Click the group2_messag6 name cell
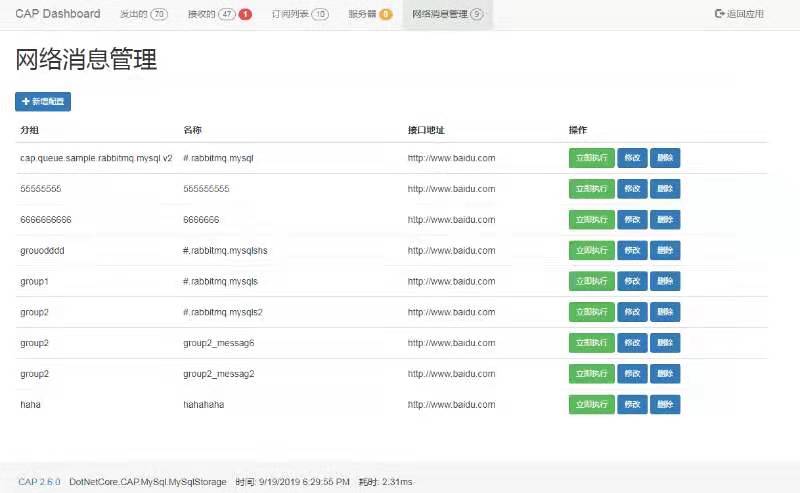This screenshot has height=493, width=800. tap(219, 343)
